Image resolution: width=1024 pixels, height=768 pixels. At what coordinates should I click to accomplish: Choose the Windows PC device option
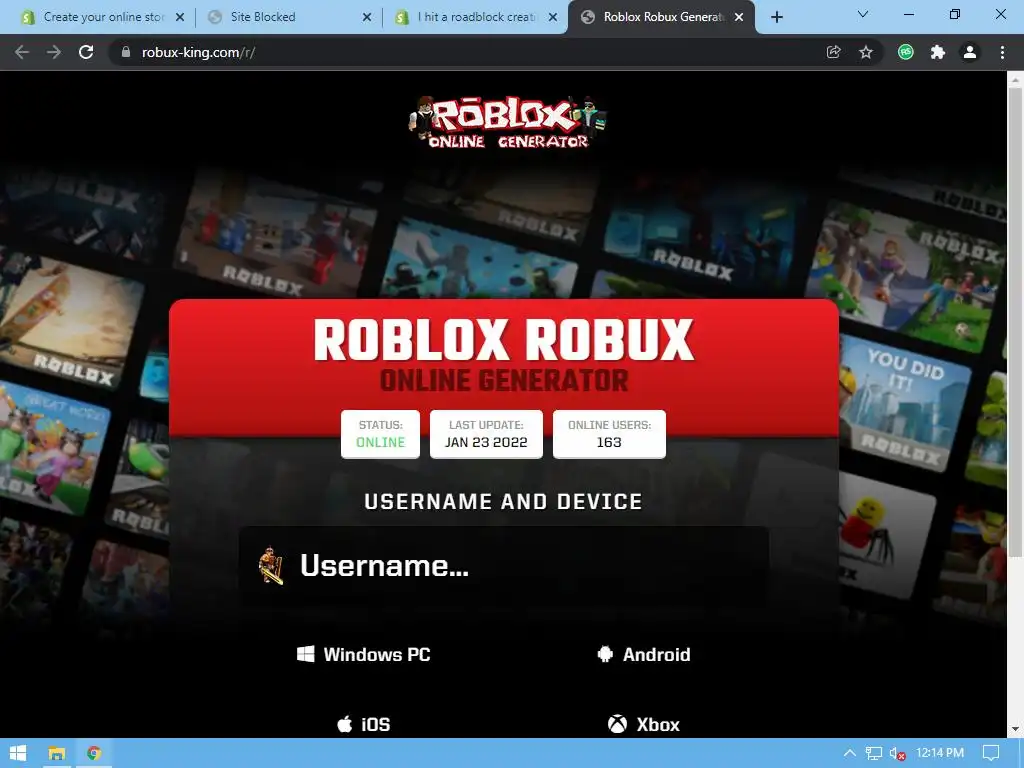coord(364,654)
